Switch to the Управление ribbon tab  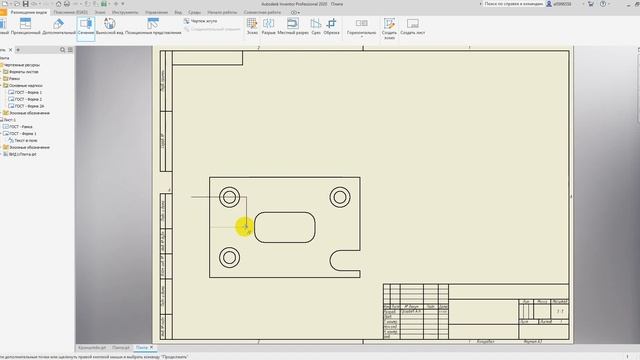(x=156, y=12)
